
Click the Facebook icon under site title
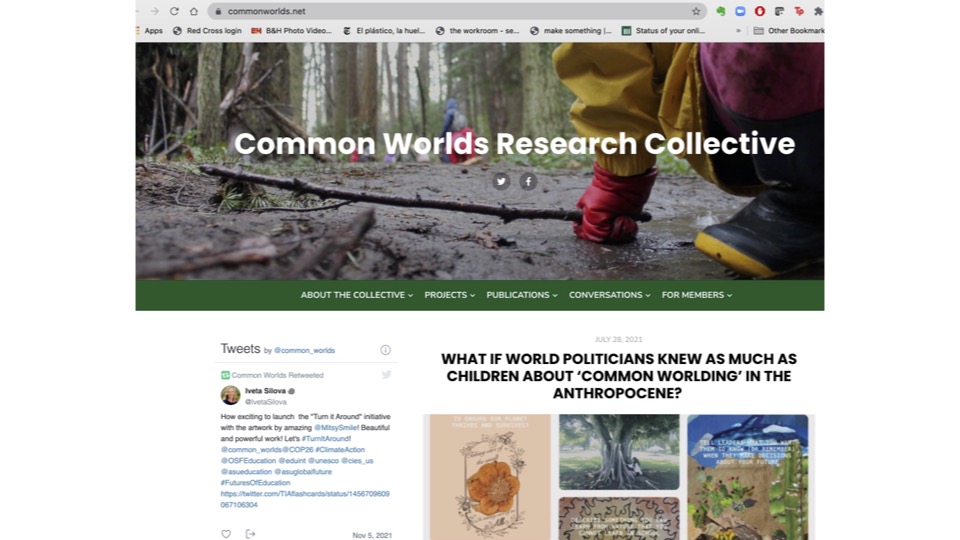pyautogui.click(x=528, y=181)
